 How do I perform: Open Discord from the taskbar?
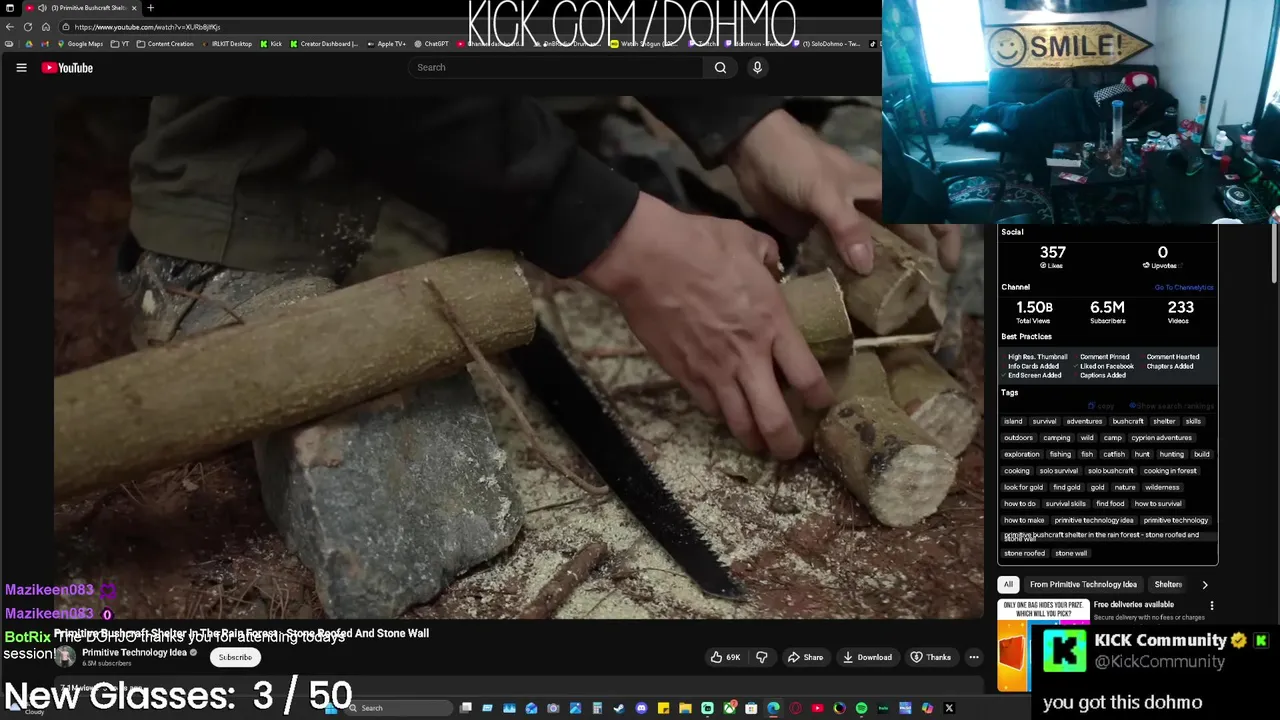641,708
